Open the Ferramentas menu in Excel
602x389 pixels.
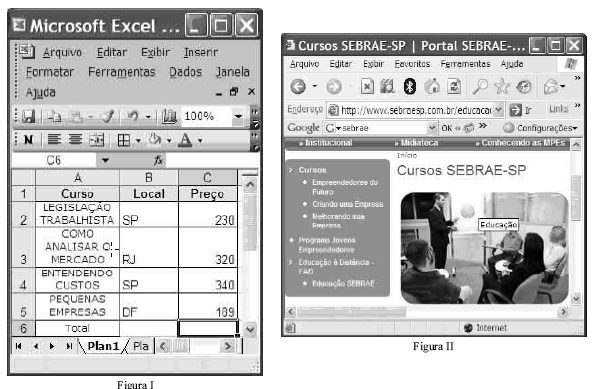tap(122, 72)
